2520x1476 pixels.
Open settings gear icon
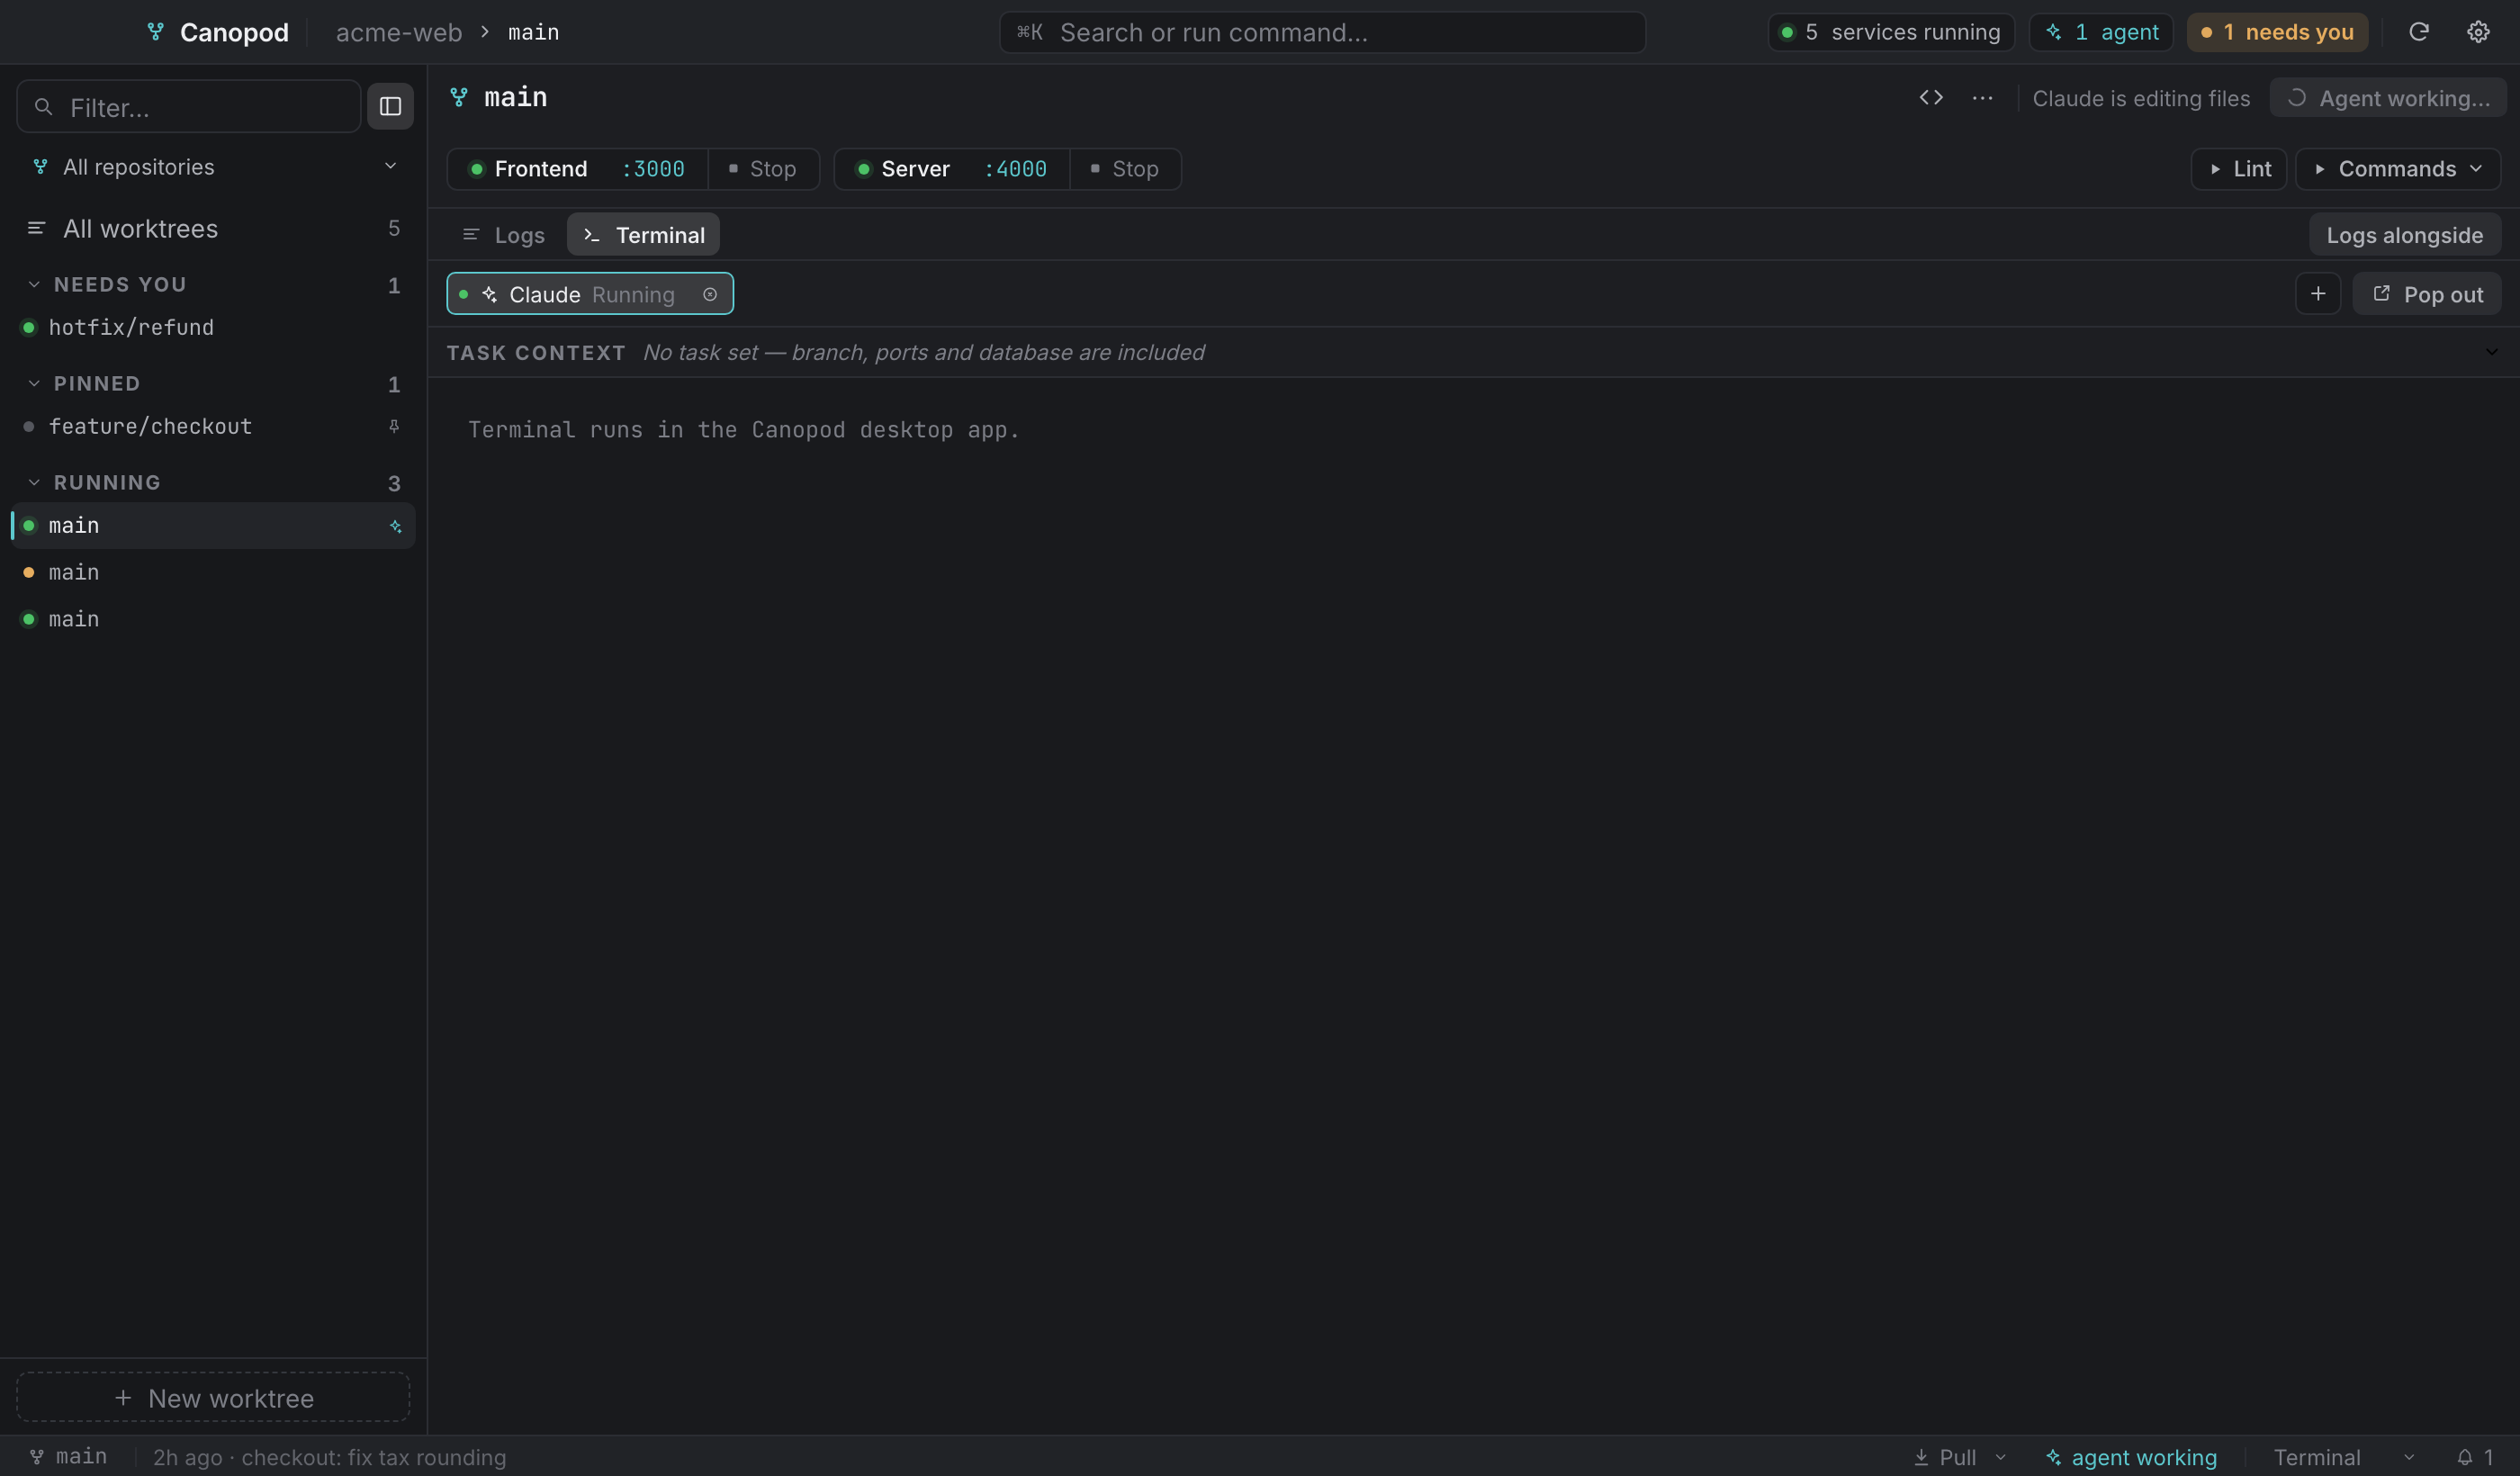[x=2477, y=32]
